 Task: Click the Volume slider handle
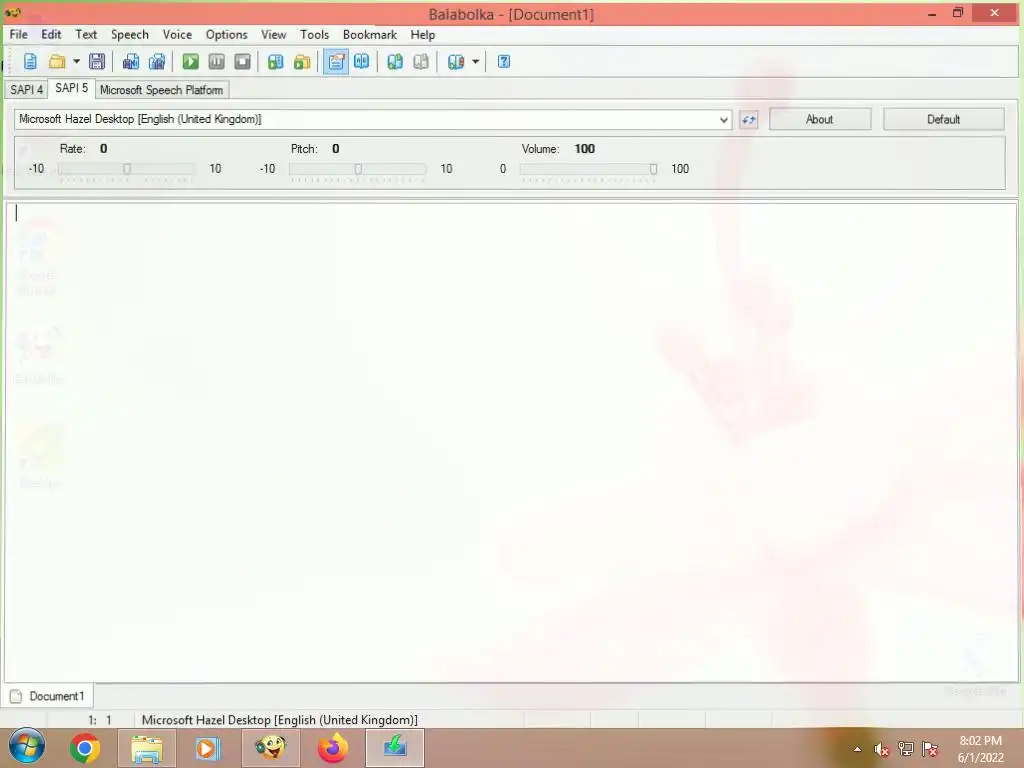(x=653, y=169)
